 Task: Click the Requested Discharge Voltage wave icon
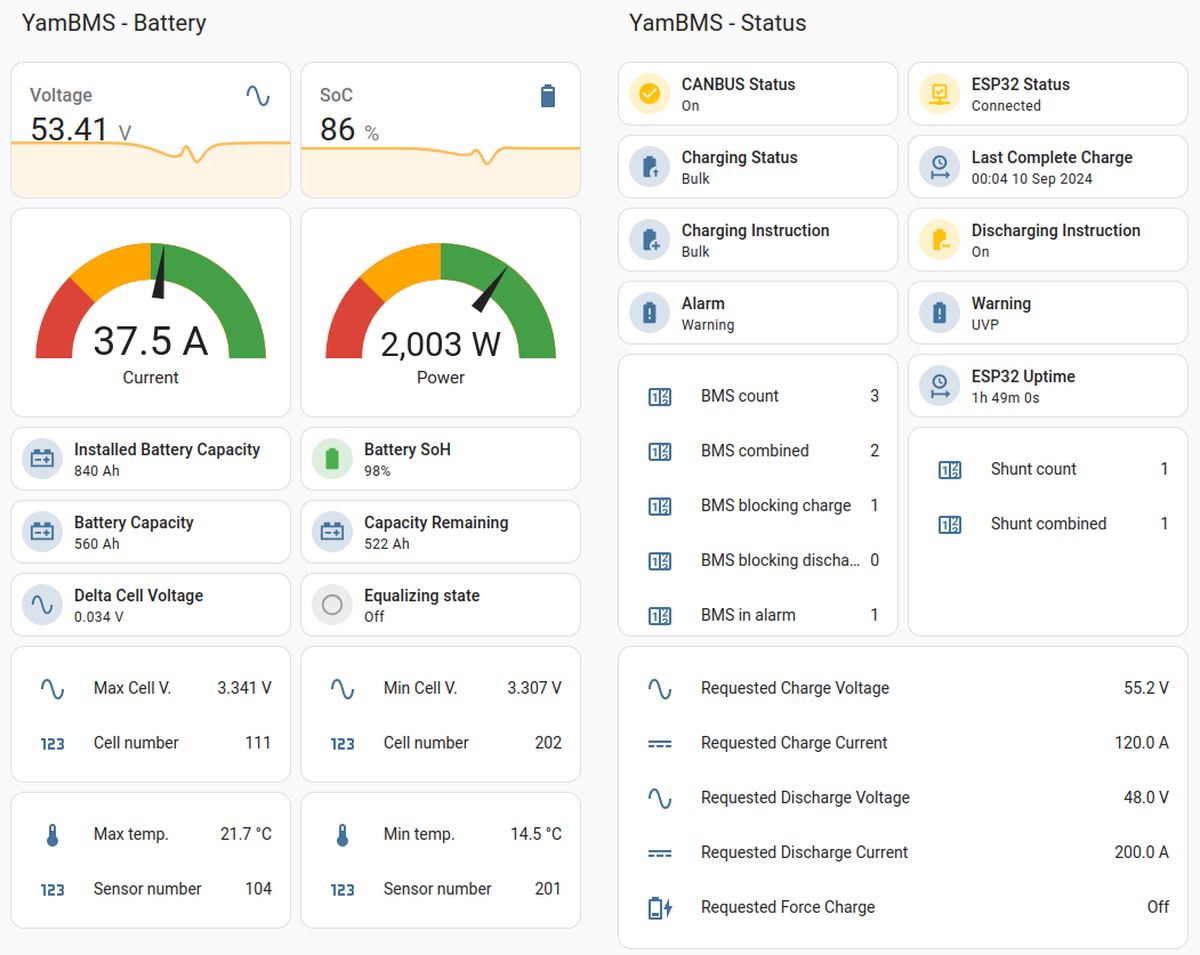[660, 798]
